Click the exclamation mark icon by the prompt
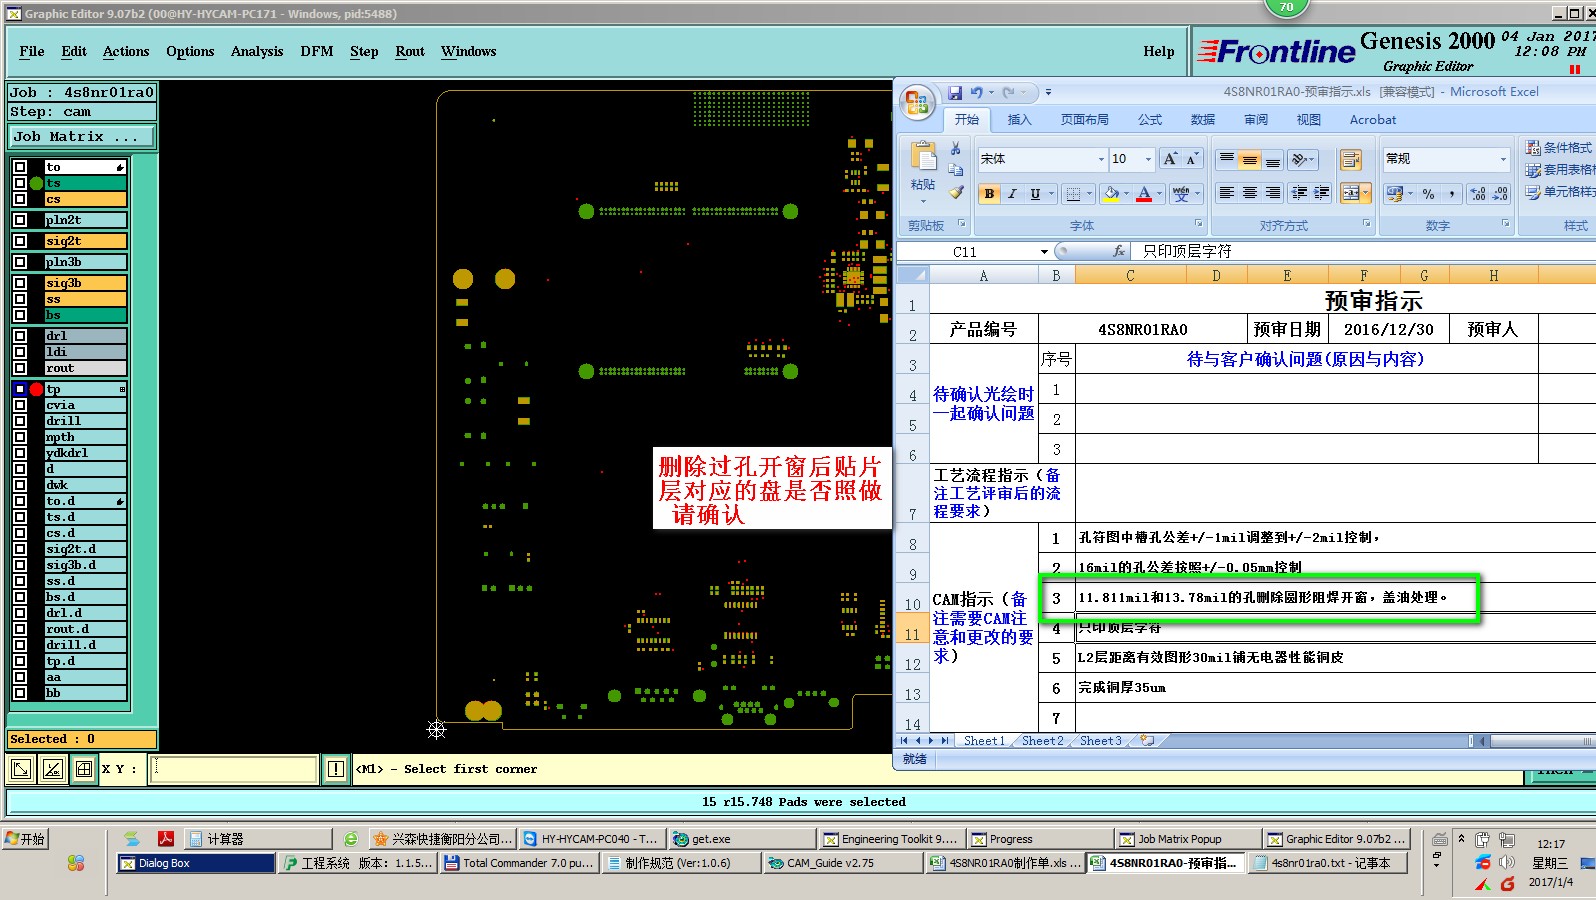The width and height of the screenshot is (1596, 900). point(336,768)
